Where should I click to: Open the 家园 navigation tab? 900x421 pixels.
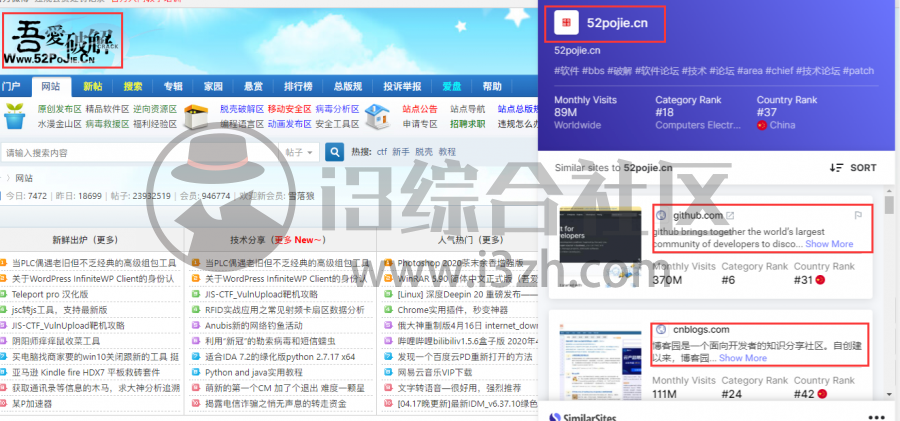(213, 87)
